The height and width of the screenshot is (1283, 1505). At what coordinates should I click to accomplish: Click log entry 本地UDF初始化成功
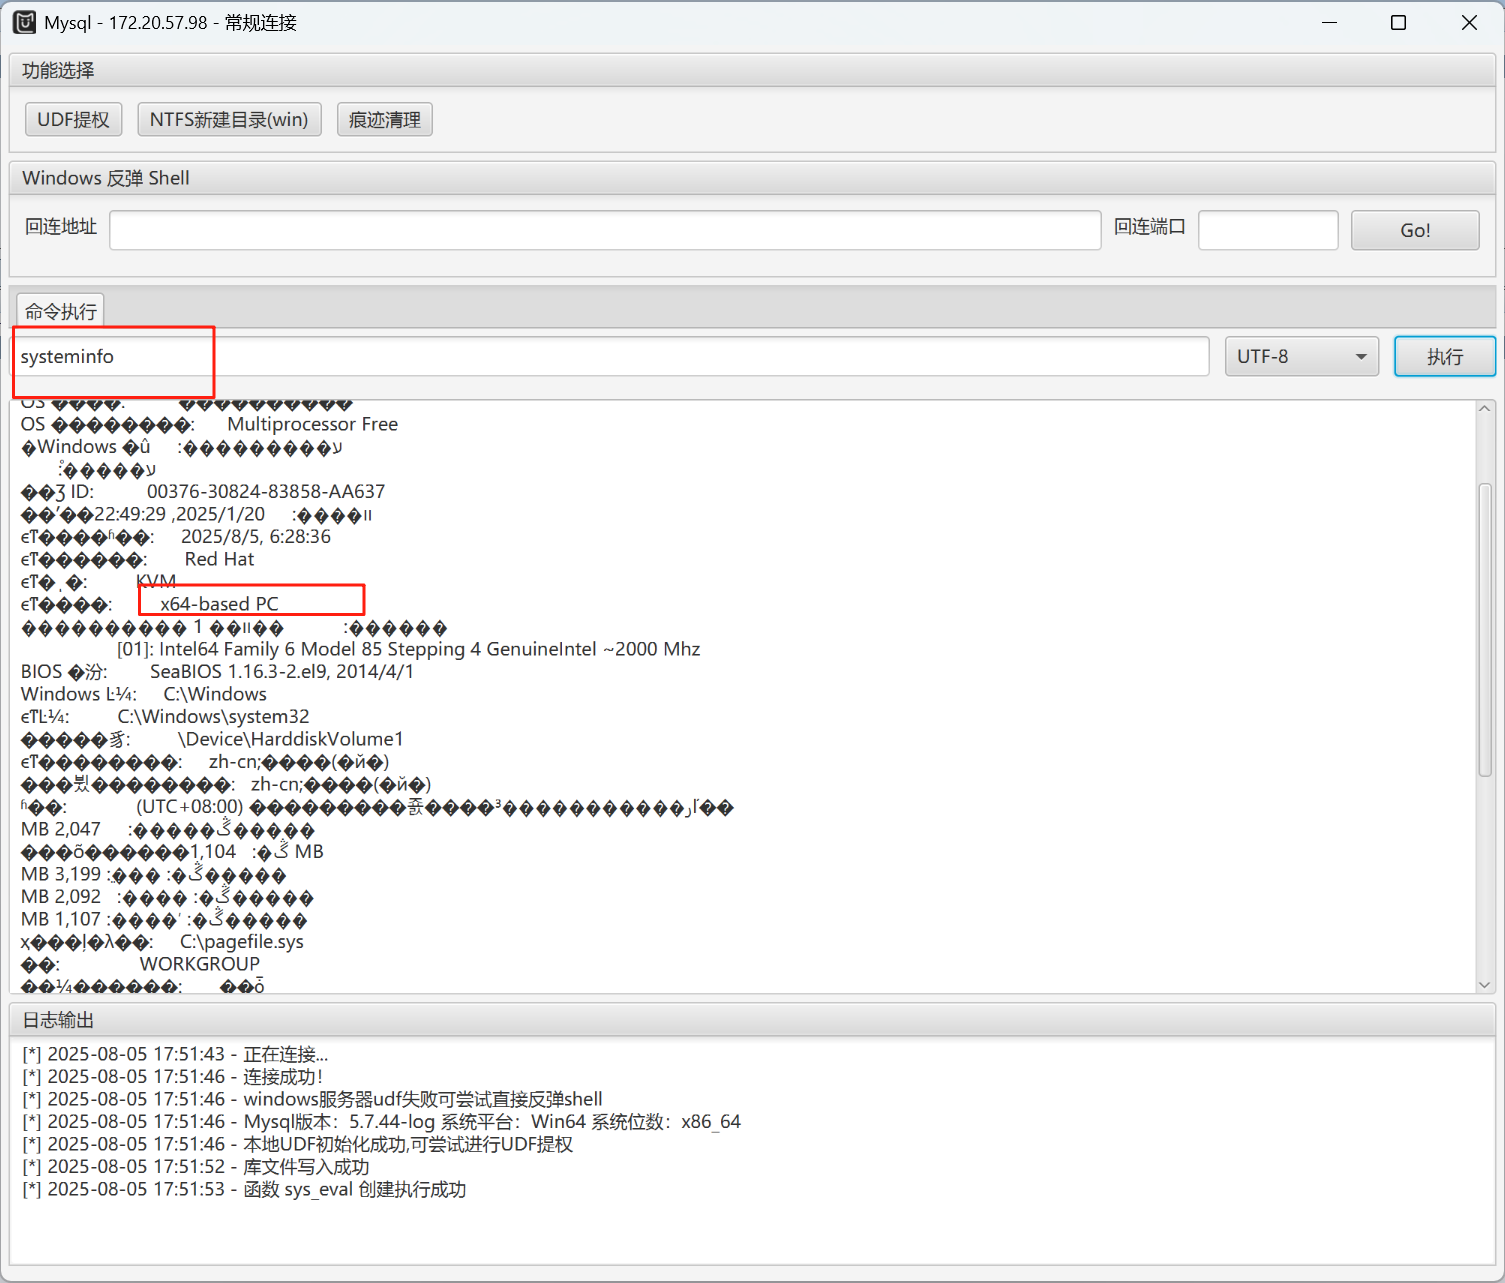coord(298,1144)
